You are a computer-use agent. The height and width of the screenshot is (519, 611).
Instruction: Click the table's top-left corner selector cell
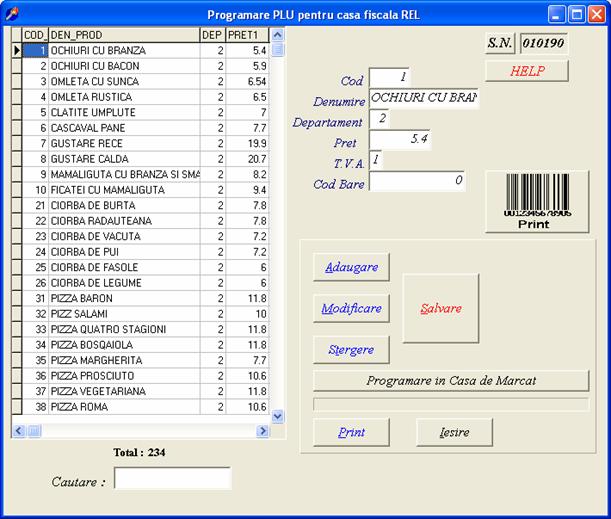coord(16,35)
